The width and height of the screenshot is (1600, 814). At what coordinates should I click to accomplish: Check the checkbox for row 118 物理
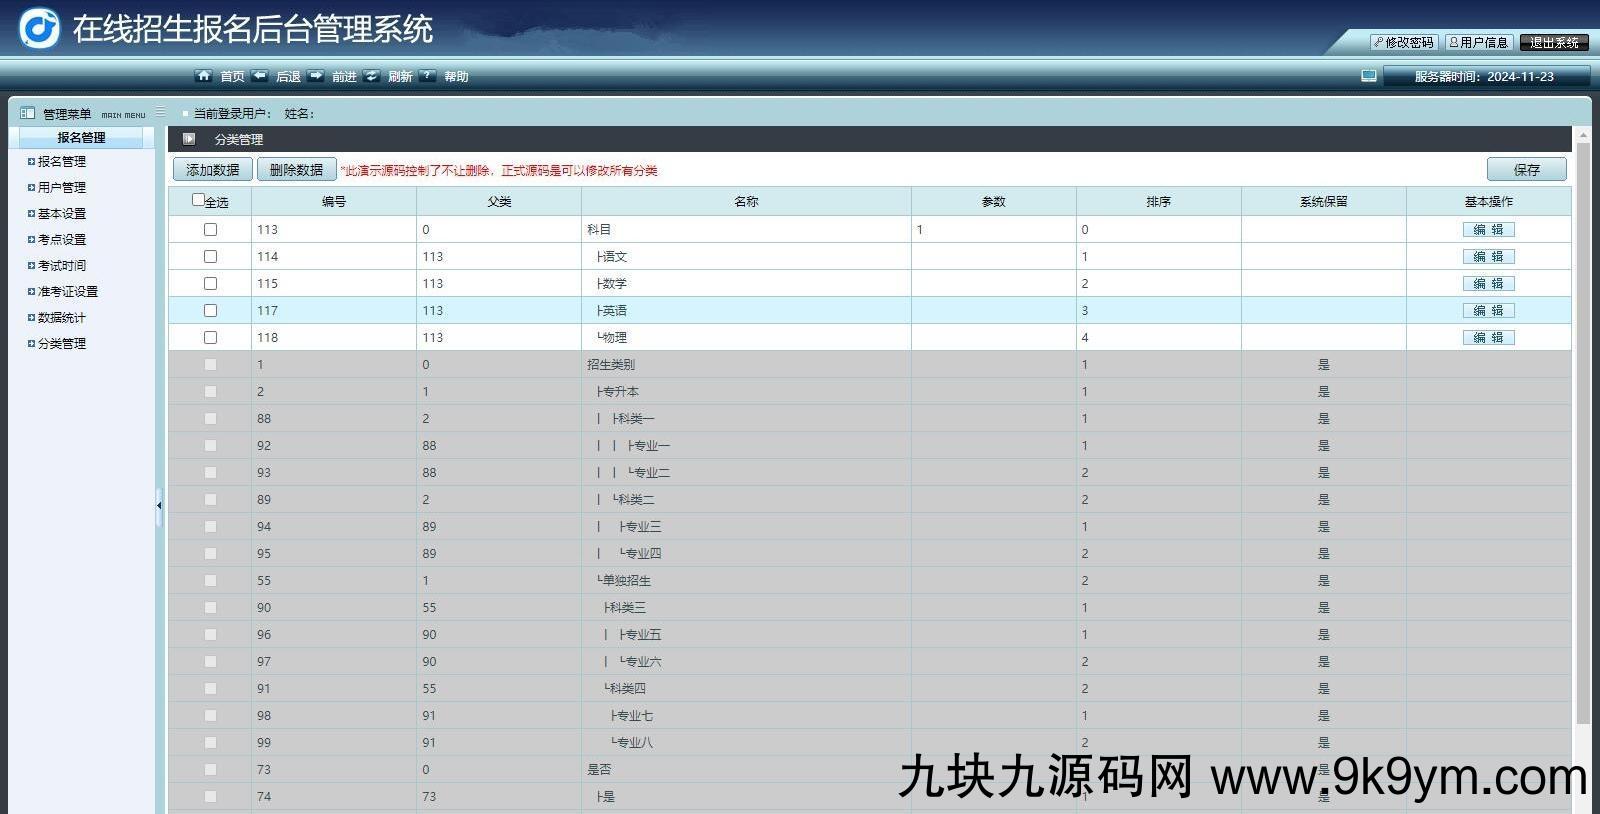[x=210, y=338]
